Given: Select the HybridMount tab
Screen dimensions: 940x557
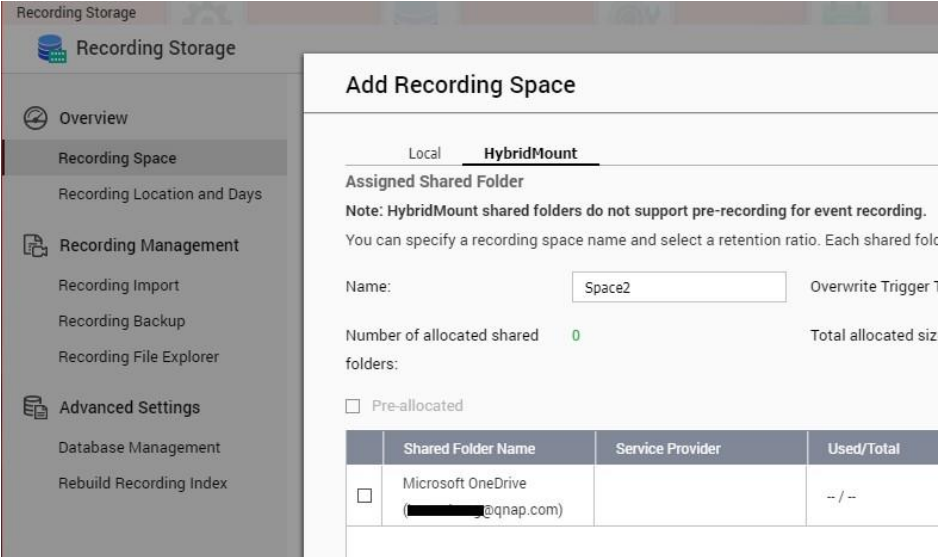Looking at the screenshot, I should pos(530,153).
